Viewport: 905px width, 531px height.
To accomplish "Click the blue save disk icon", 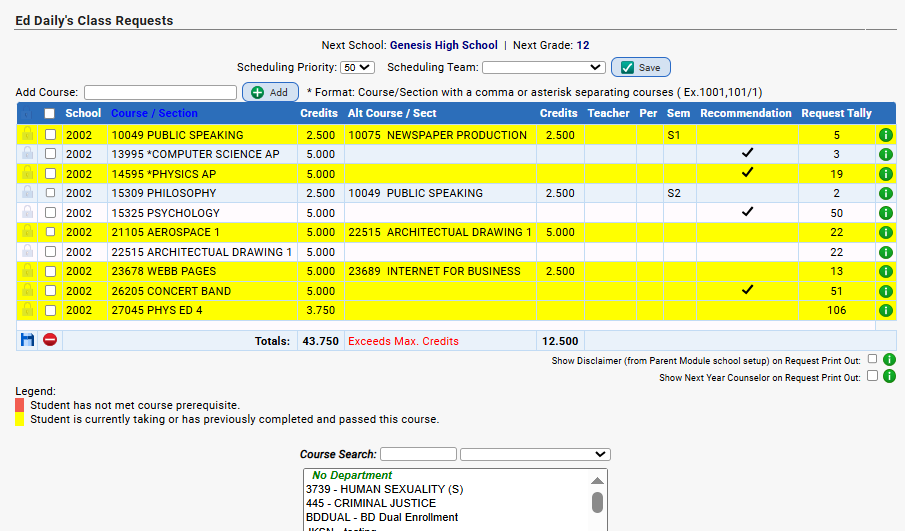I will pyautogui.click(x=27, y=340).
